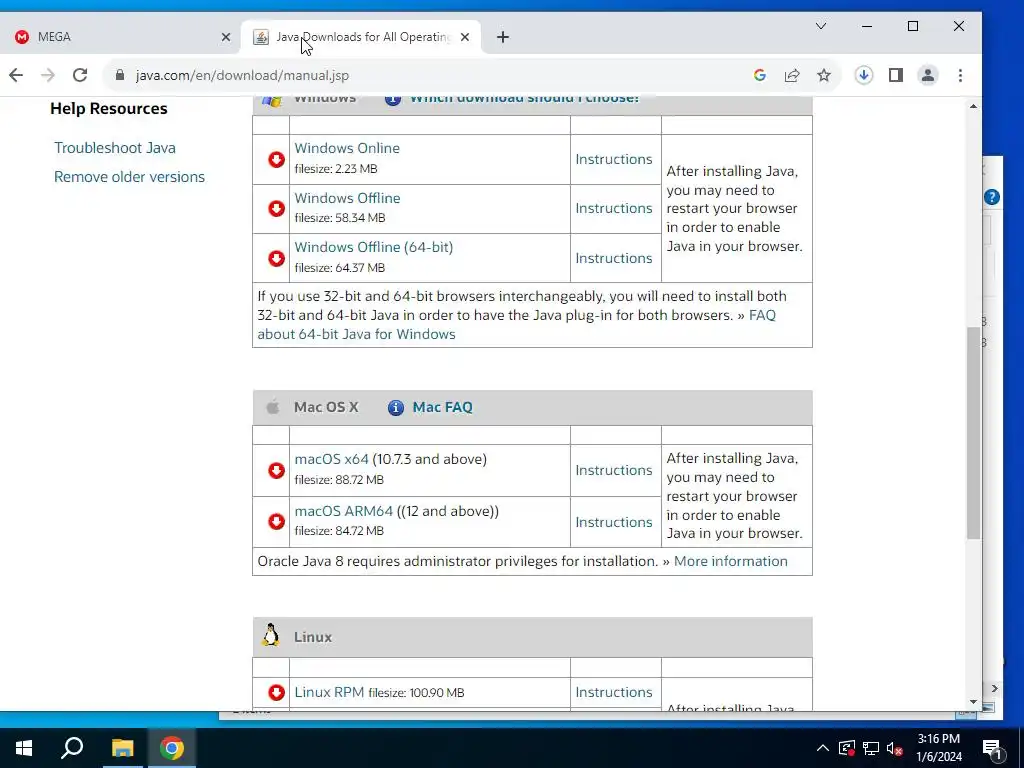Click the Windows Offline red download icon
This screenshot has height=768, width=1024.
click(x=276, y=208)
